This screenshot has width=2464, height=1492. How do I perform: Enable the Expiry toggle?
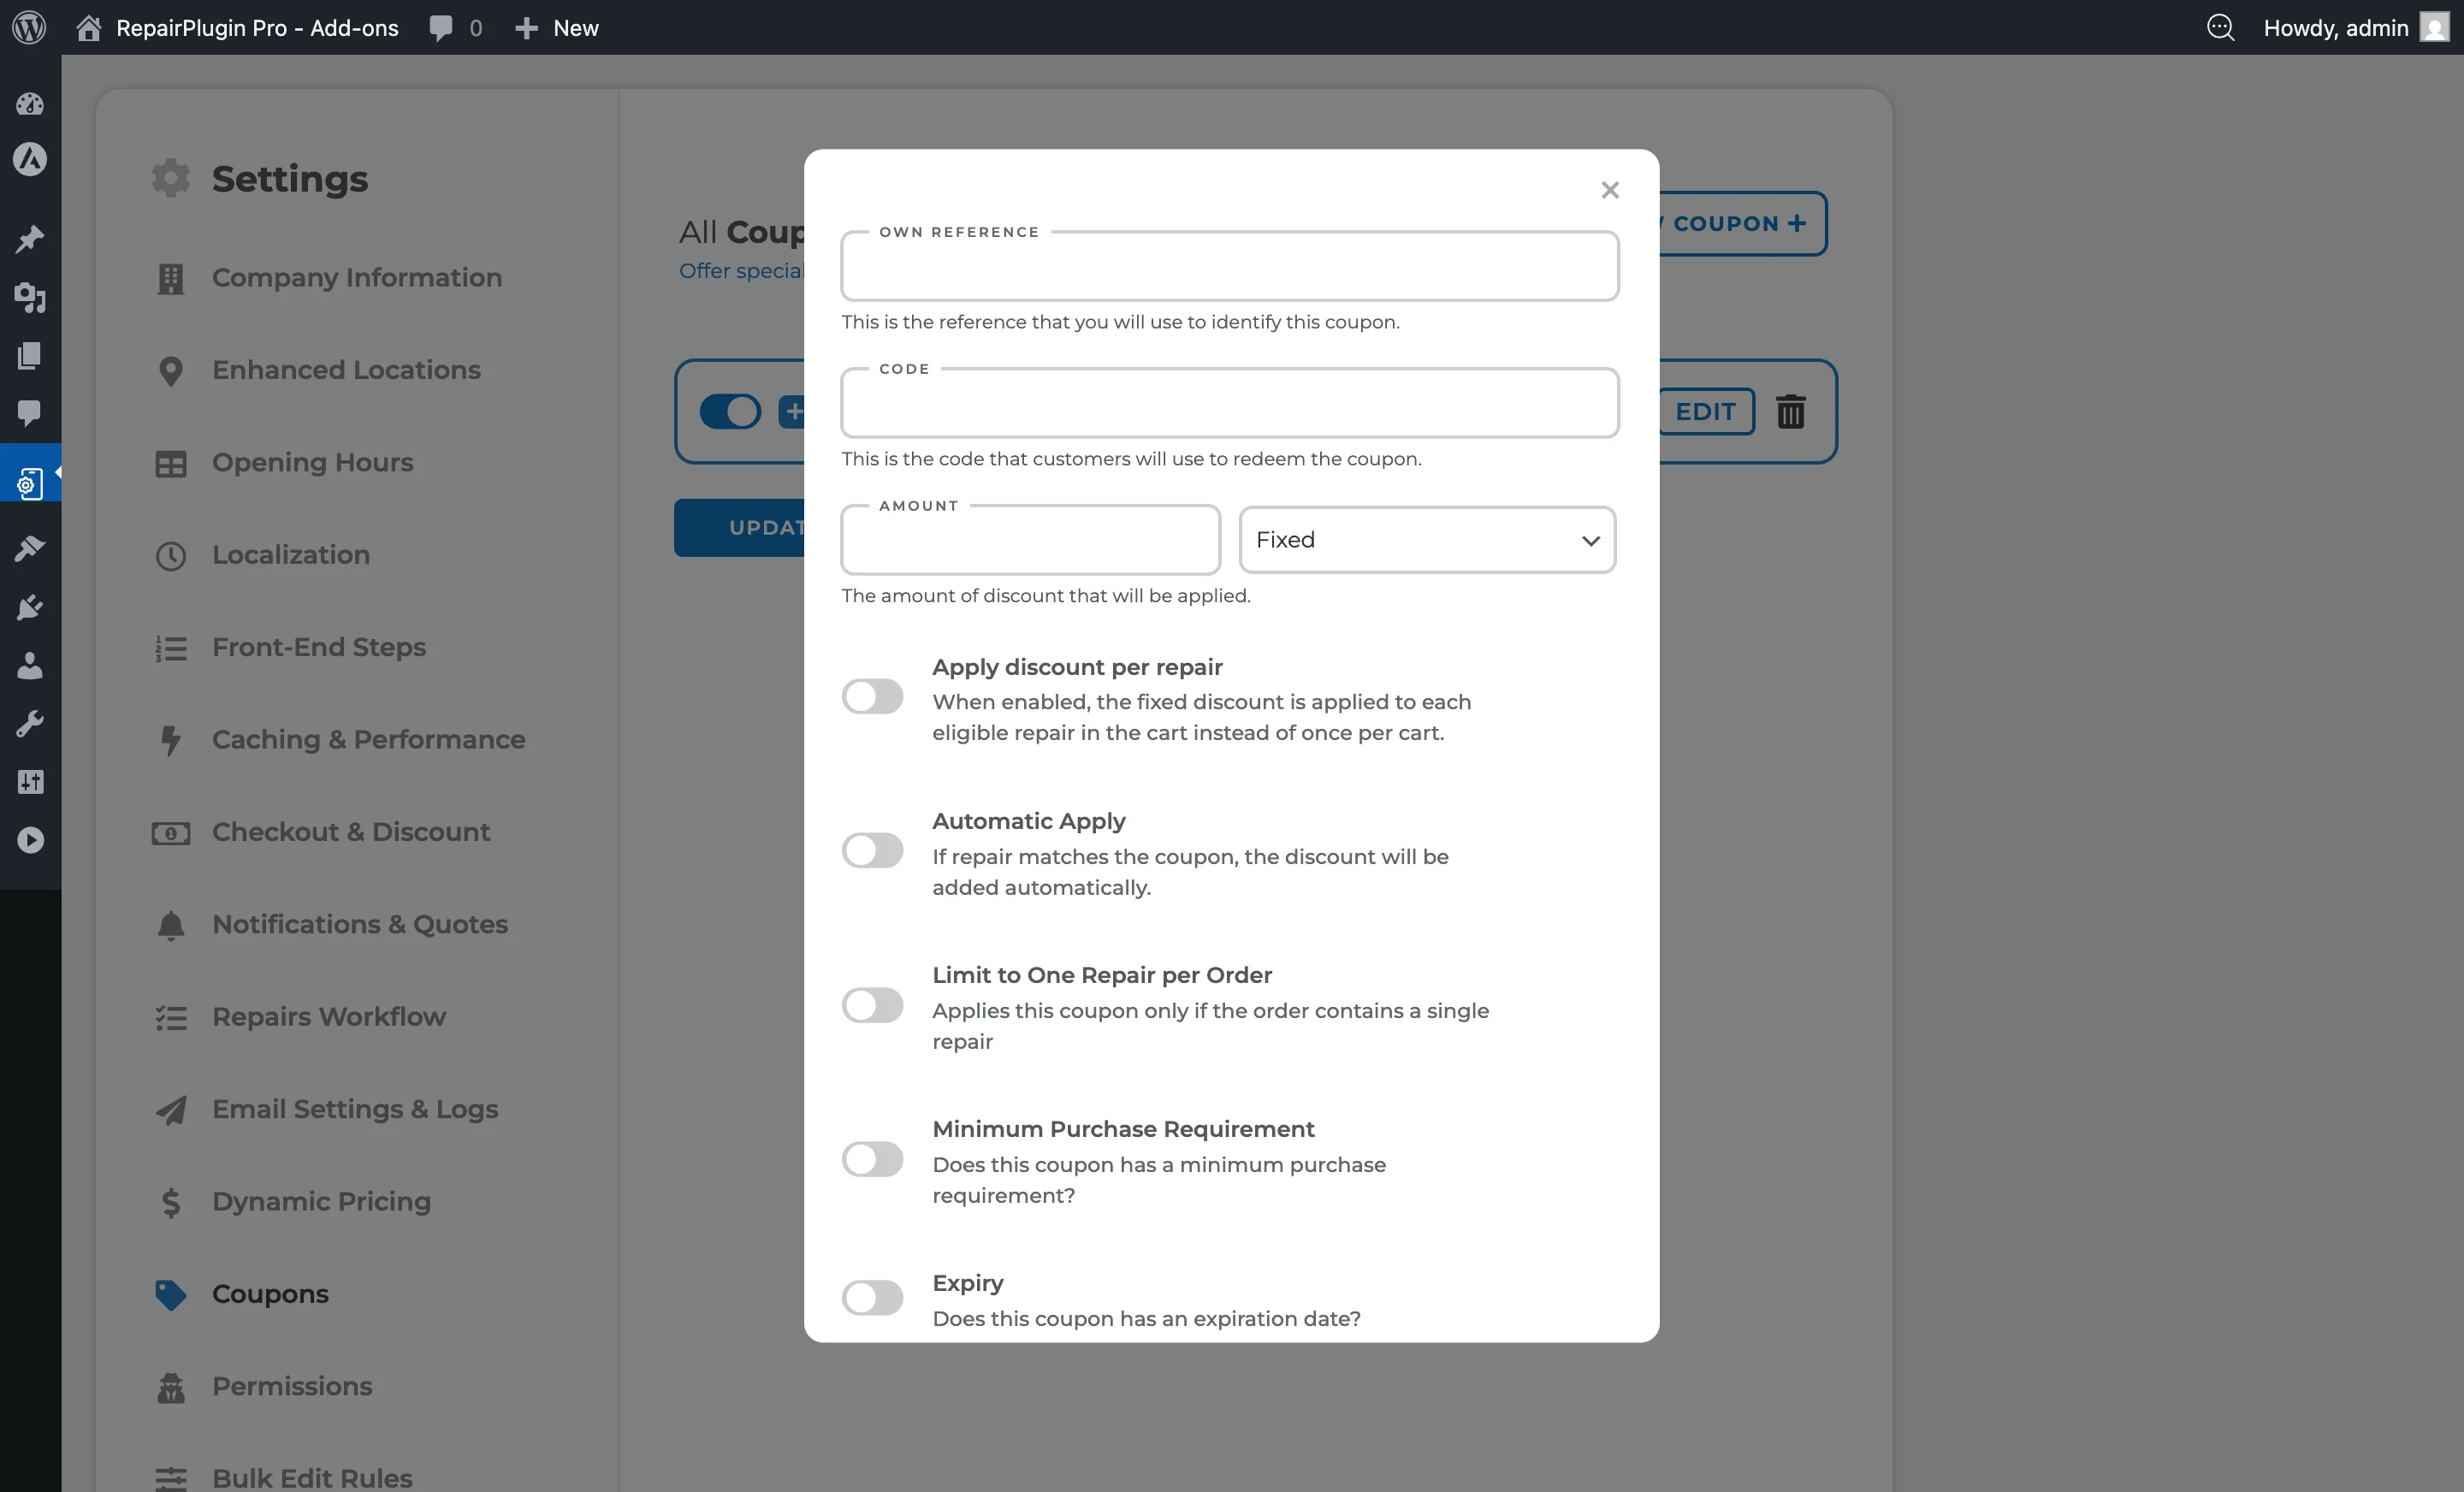[x=871, y=1297]
